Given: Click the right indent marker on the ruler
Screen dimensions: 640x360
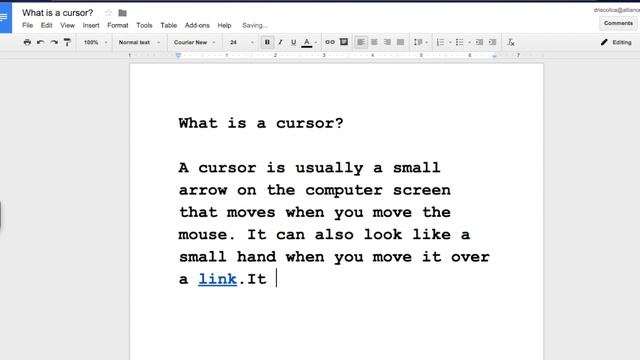Looking at the screenshot, I should [x=494, y=56].
